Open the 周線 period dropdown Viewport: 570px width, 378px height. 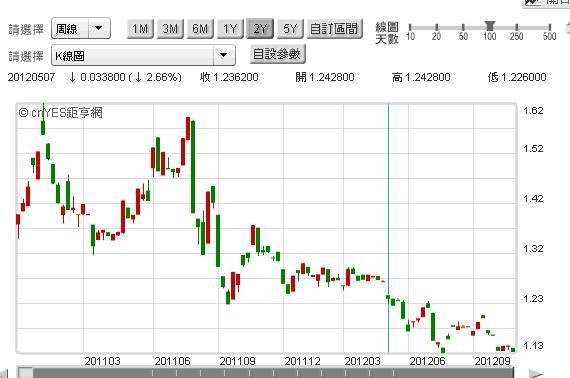[81, 28]
